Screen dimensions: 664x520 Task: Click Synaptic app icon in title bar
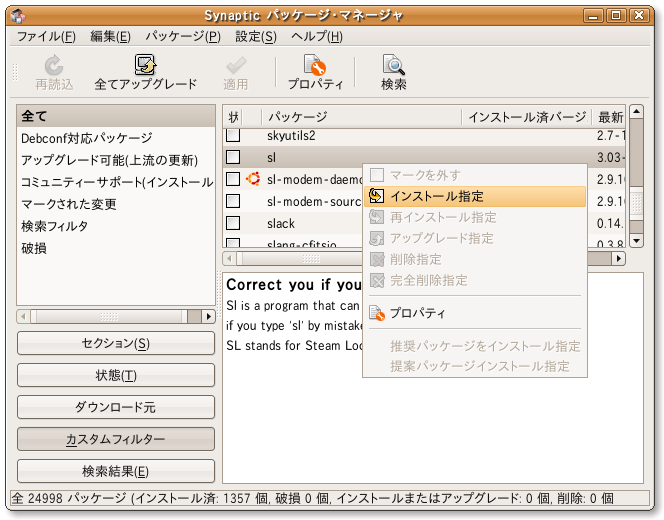point(18,16)
